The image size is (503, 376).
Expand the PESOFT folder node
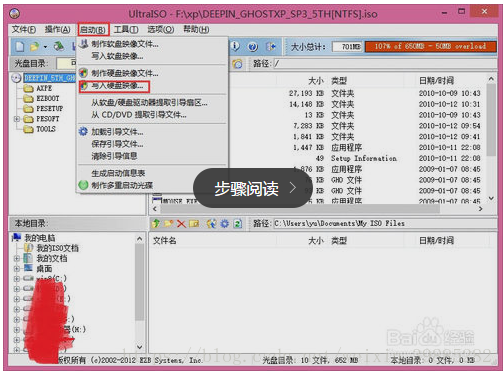(17, 119)
